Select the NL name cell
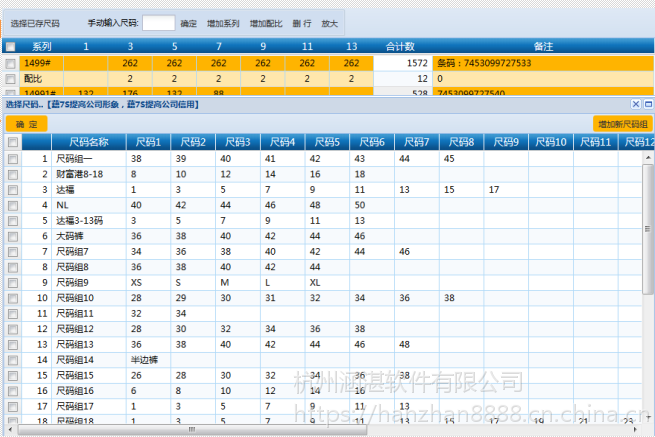Image resolution: width=655 pixels, height=437 pixels. point(89,205)
